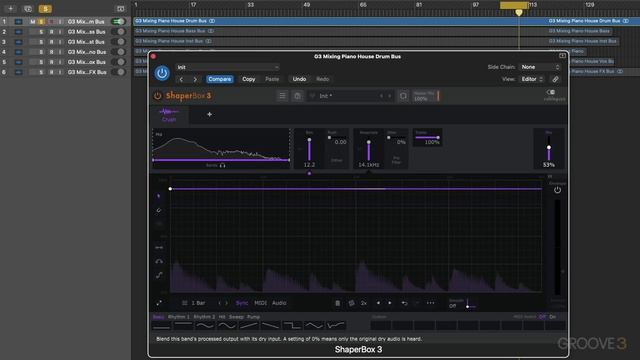Toggle track 1 on/off switch
The image size is (640, 360).
118,21
